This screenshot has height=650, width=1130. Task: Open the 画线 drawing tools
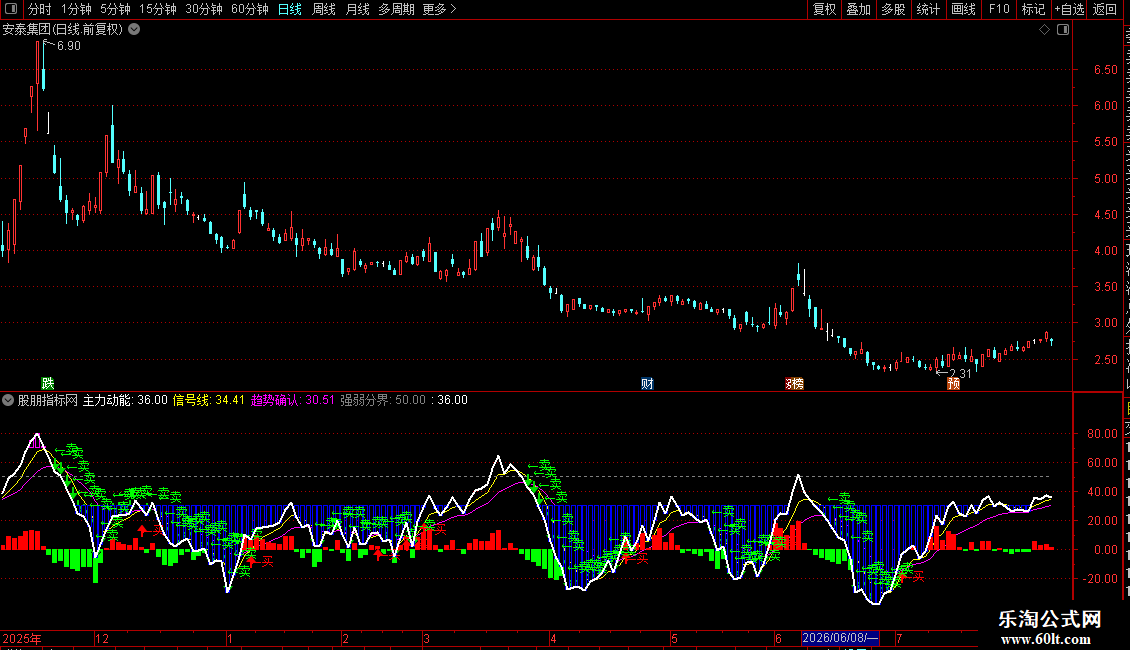coord(963,9)
